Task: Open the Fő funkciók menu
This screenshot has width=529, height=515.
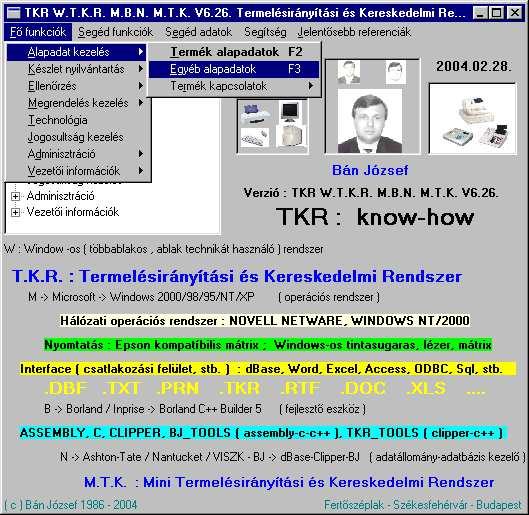Action: point(38,32)
